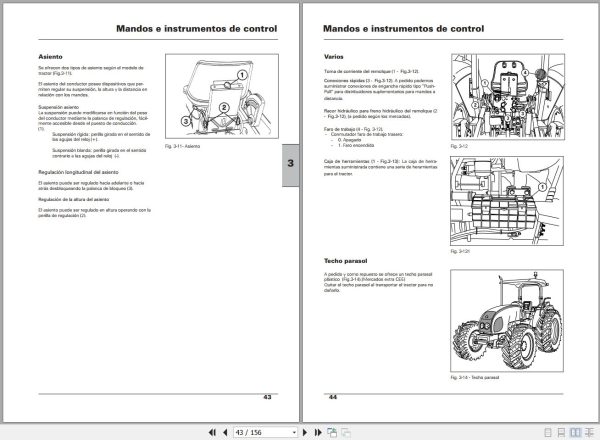Click the previous view icon

click(x=332, y=432)
